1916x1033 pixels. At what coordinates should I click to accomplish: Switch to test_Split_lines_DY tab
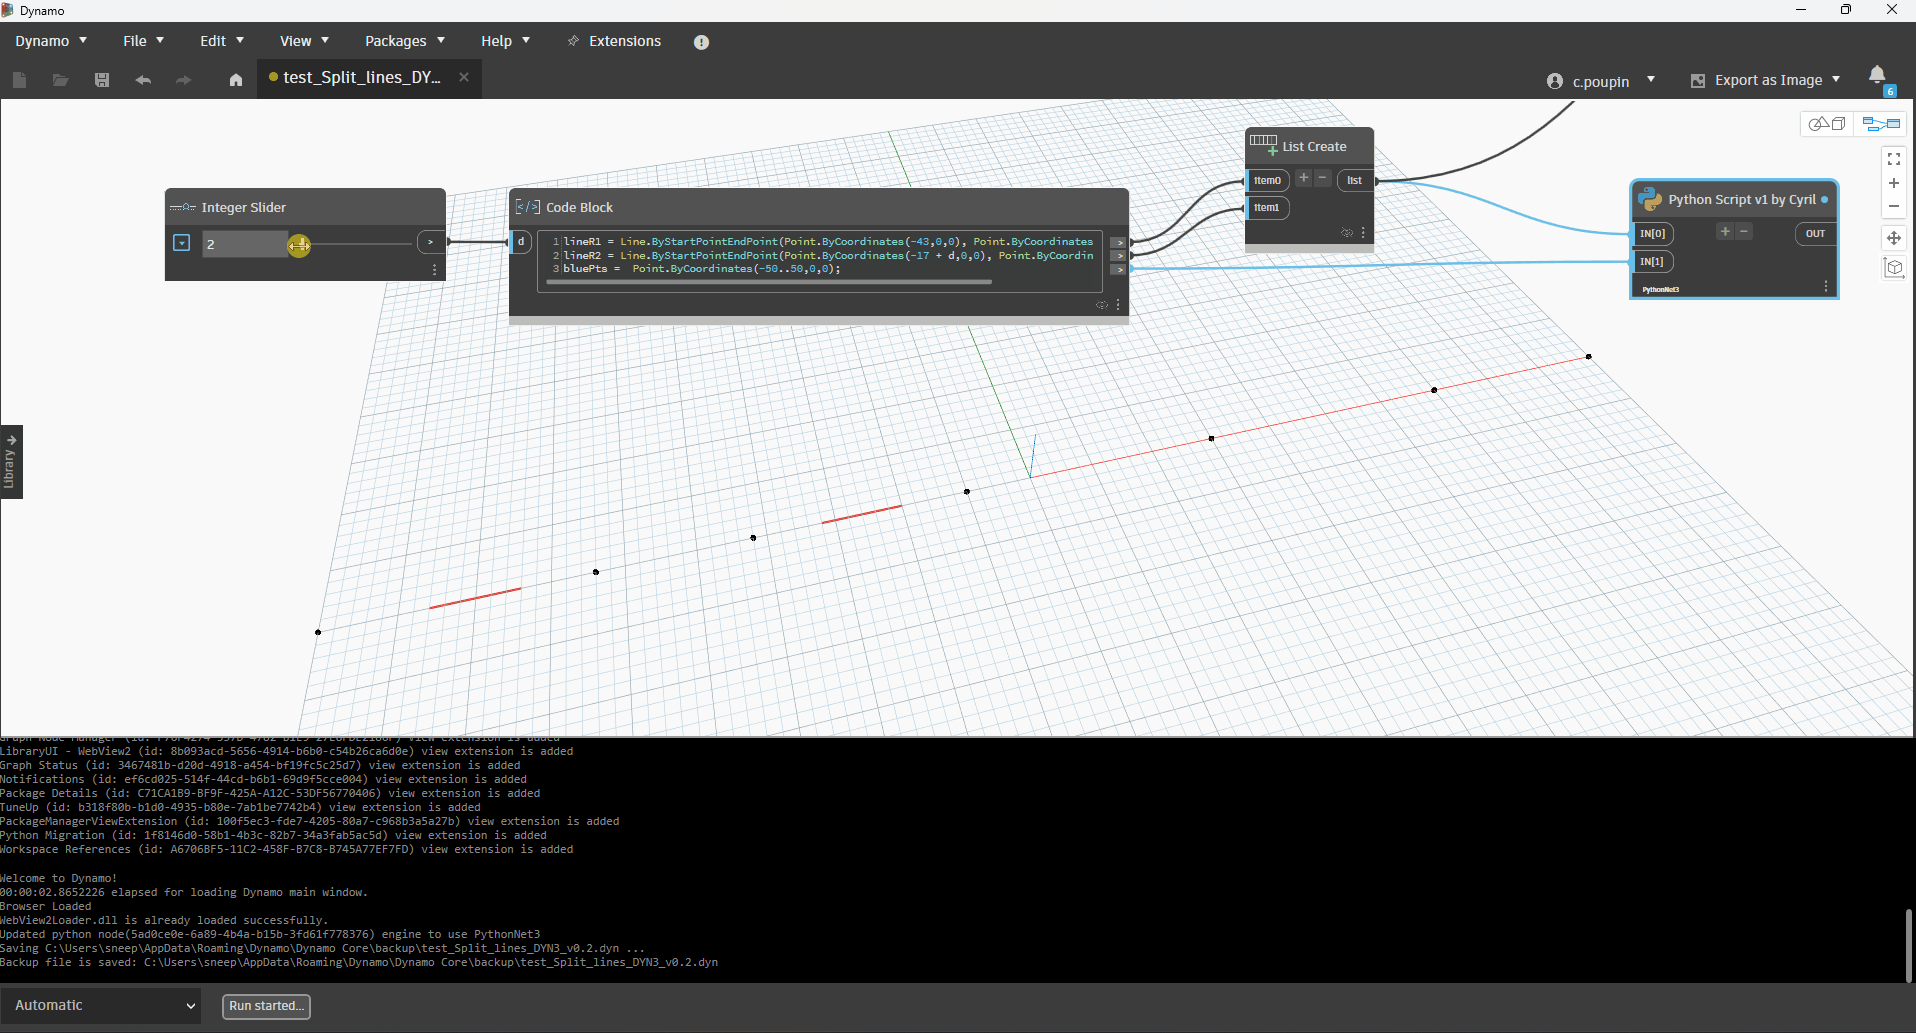361,77
